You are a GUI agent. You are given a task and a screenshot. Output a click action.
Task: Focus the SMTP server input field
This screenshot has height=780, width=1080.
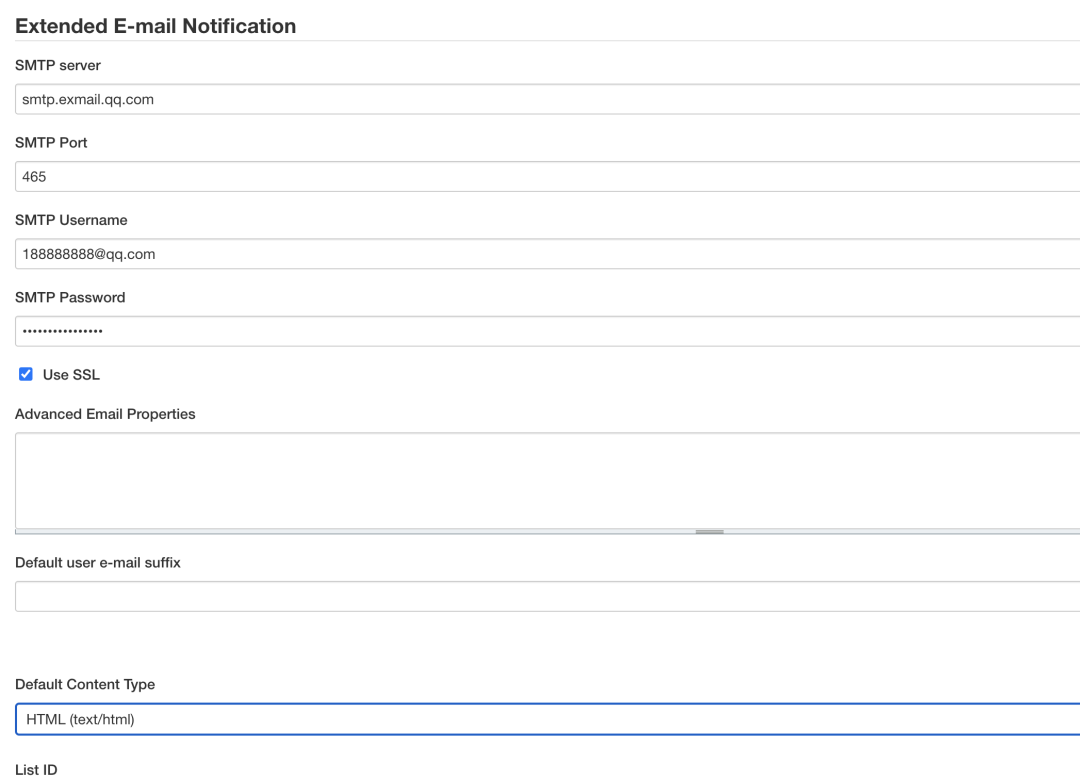click(x=547, y=99)
